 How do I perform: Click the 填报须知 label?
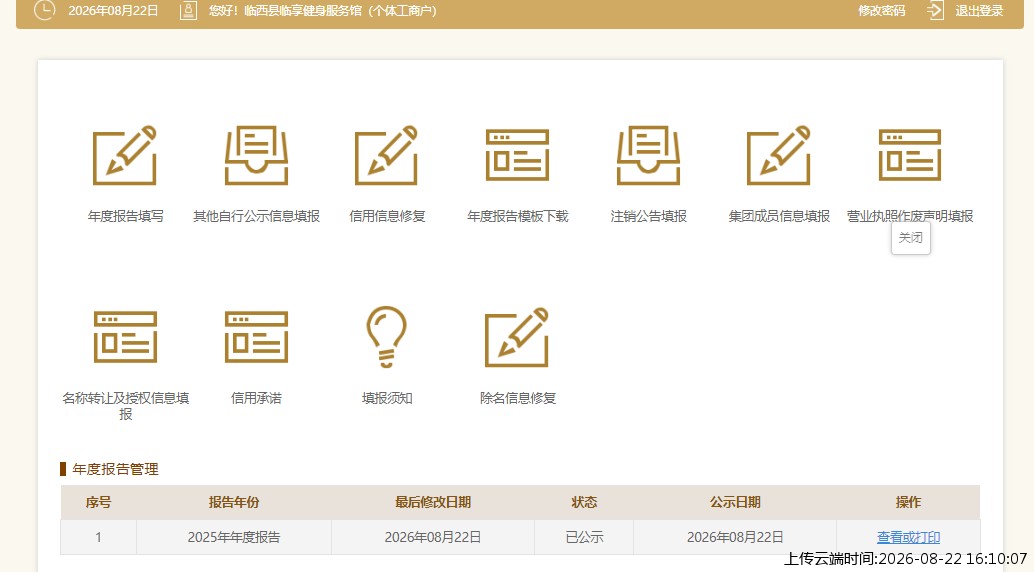[x=387, y=398]
